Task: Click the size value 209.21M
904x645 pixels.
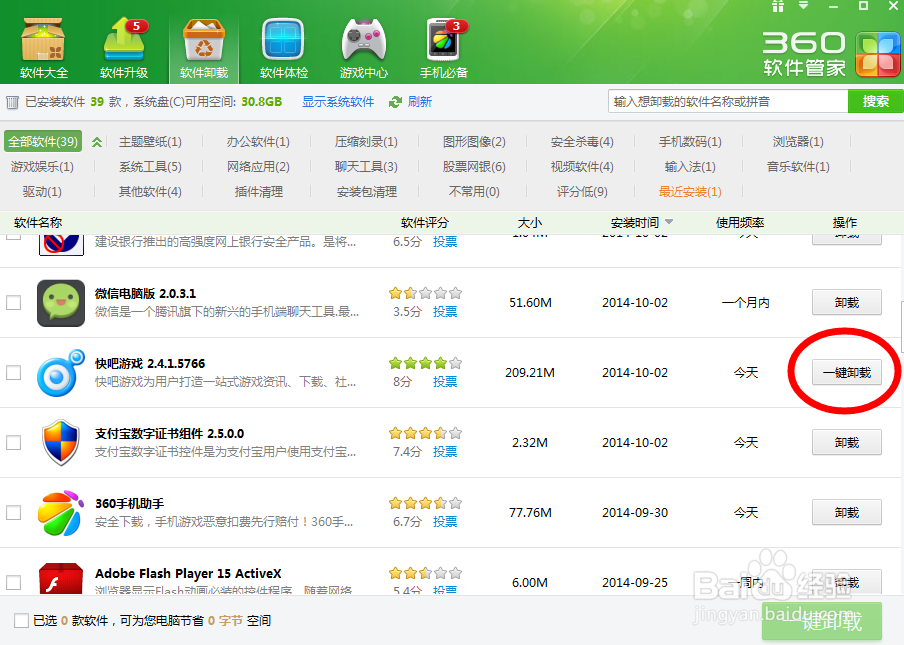Action: click(x=530, y=373)
